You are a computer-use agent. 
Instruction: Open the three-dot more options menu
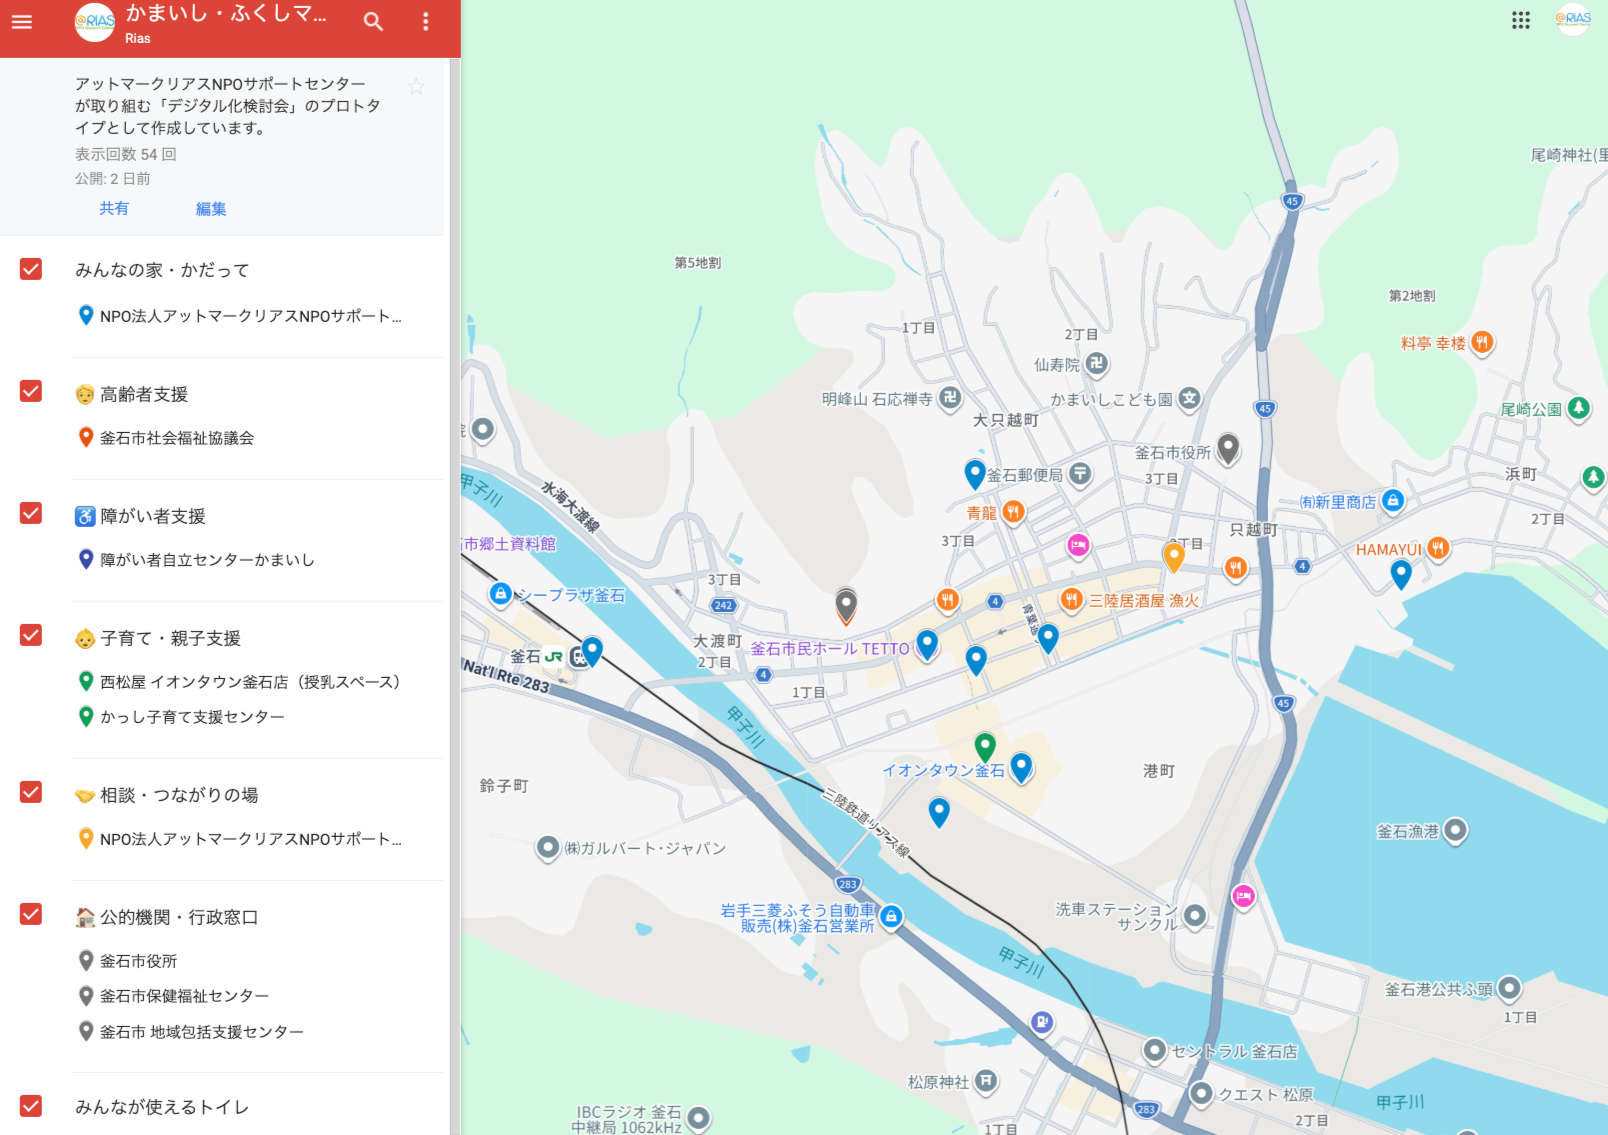426,22
